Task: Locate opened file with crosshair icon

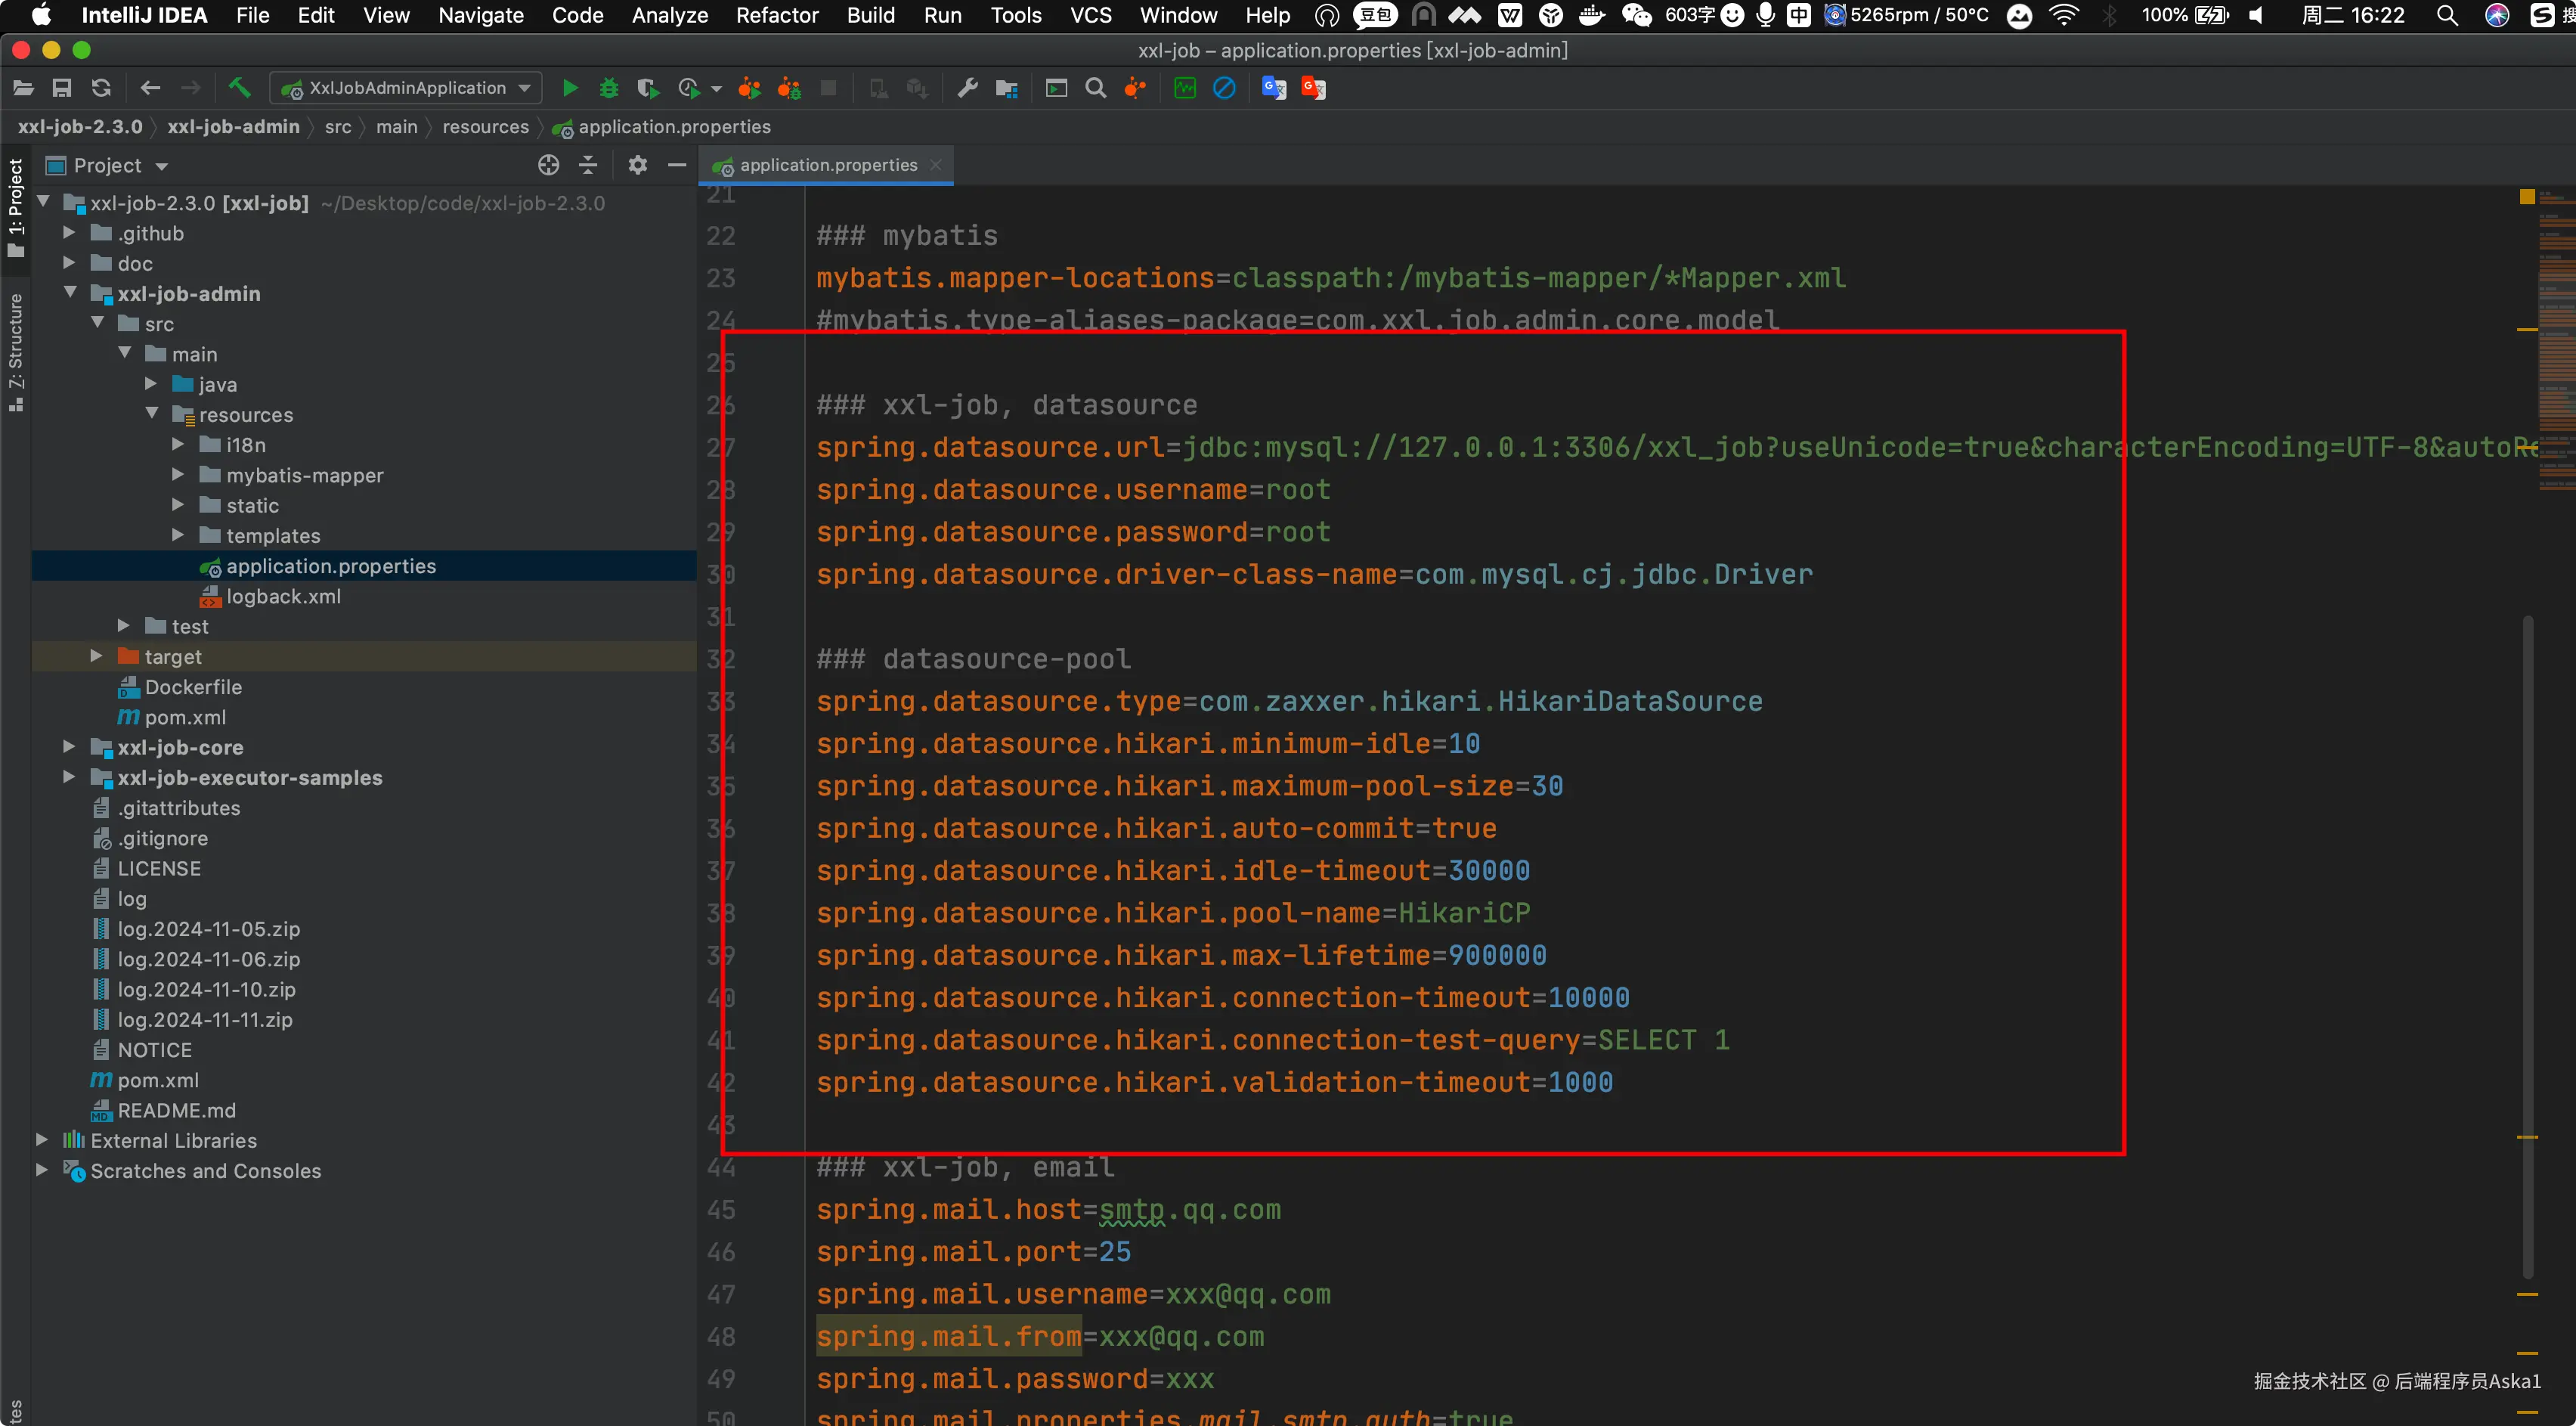Action: click(x=548, y=165)
